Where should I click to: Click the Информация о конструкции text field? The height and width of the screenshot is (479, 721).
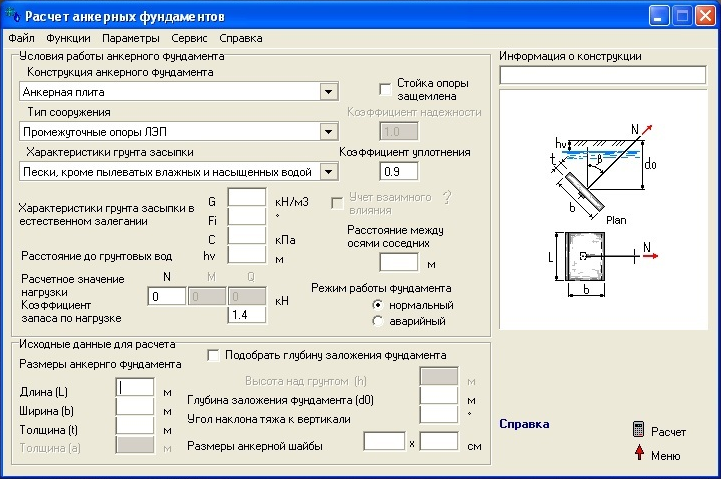coord(602,75)
